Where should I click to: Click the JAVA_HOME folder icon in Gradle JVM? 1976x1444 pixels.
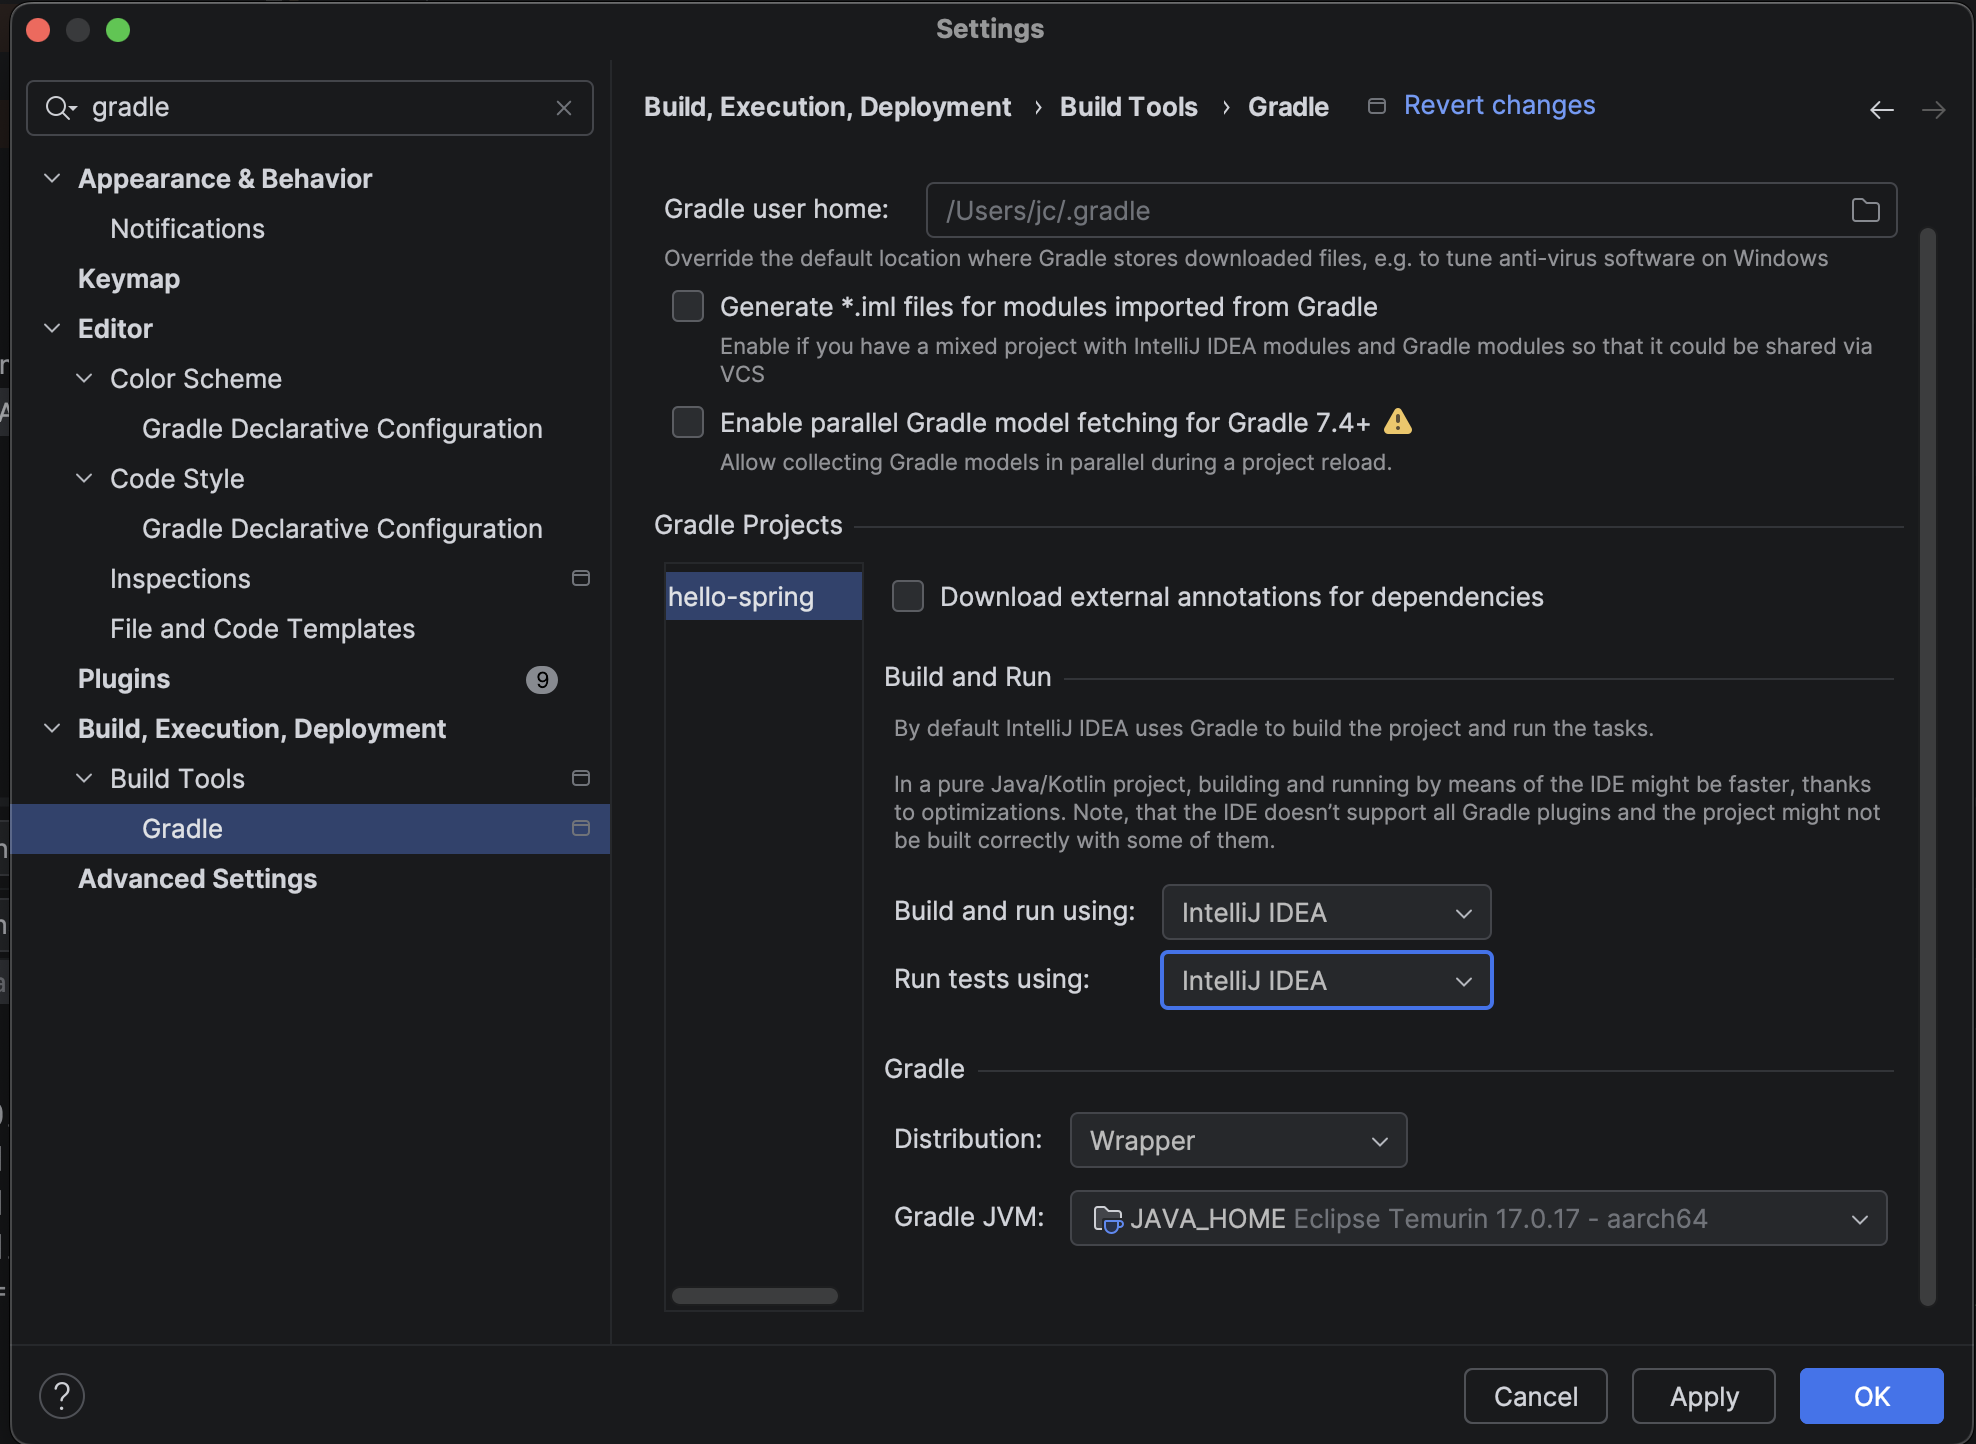point(1107,1218)
